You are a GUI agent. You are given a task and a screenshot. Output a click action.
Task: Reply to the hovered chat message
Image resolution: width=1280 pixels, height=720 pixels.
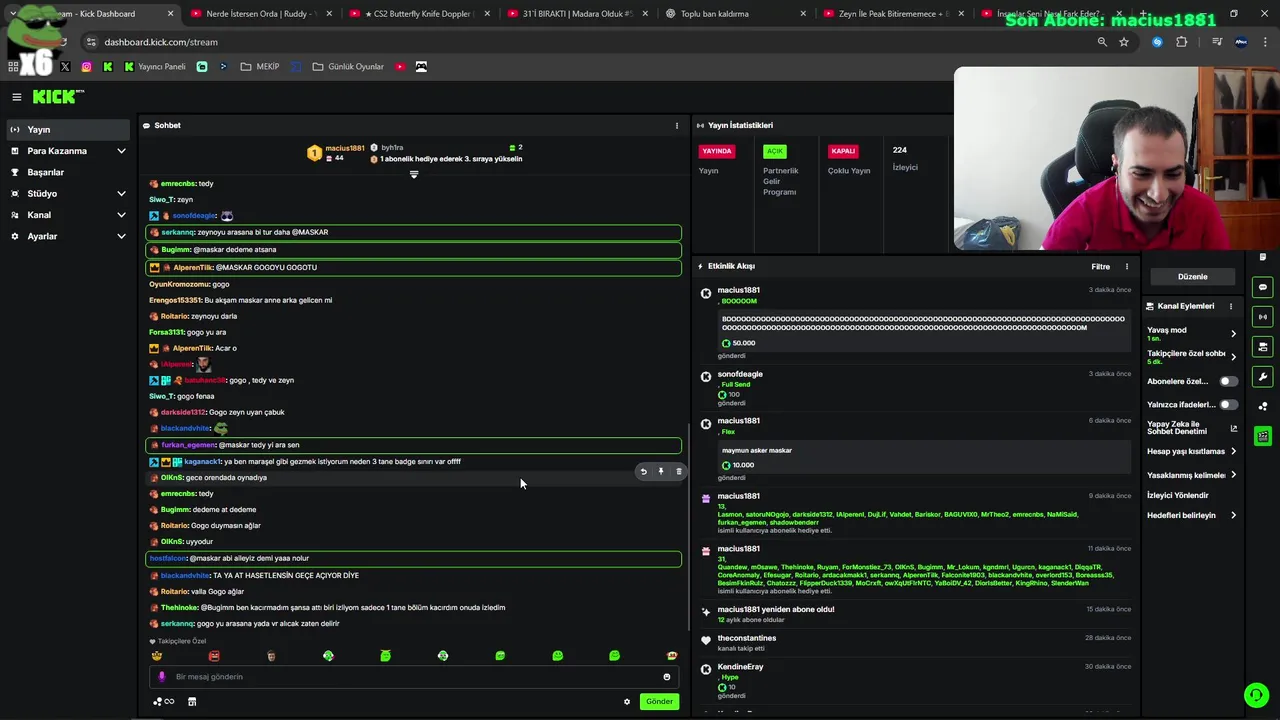click(643, 472)
